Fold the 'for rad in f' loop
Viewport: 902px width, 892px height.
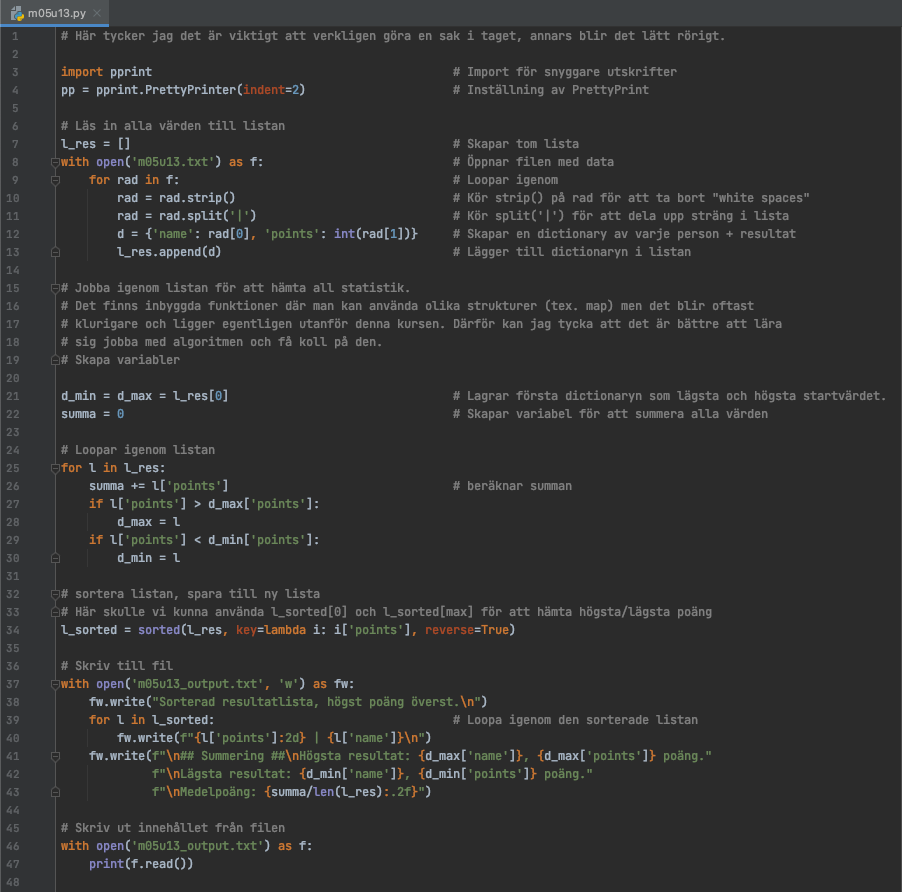coord(54,180)
